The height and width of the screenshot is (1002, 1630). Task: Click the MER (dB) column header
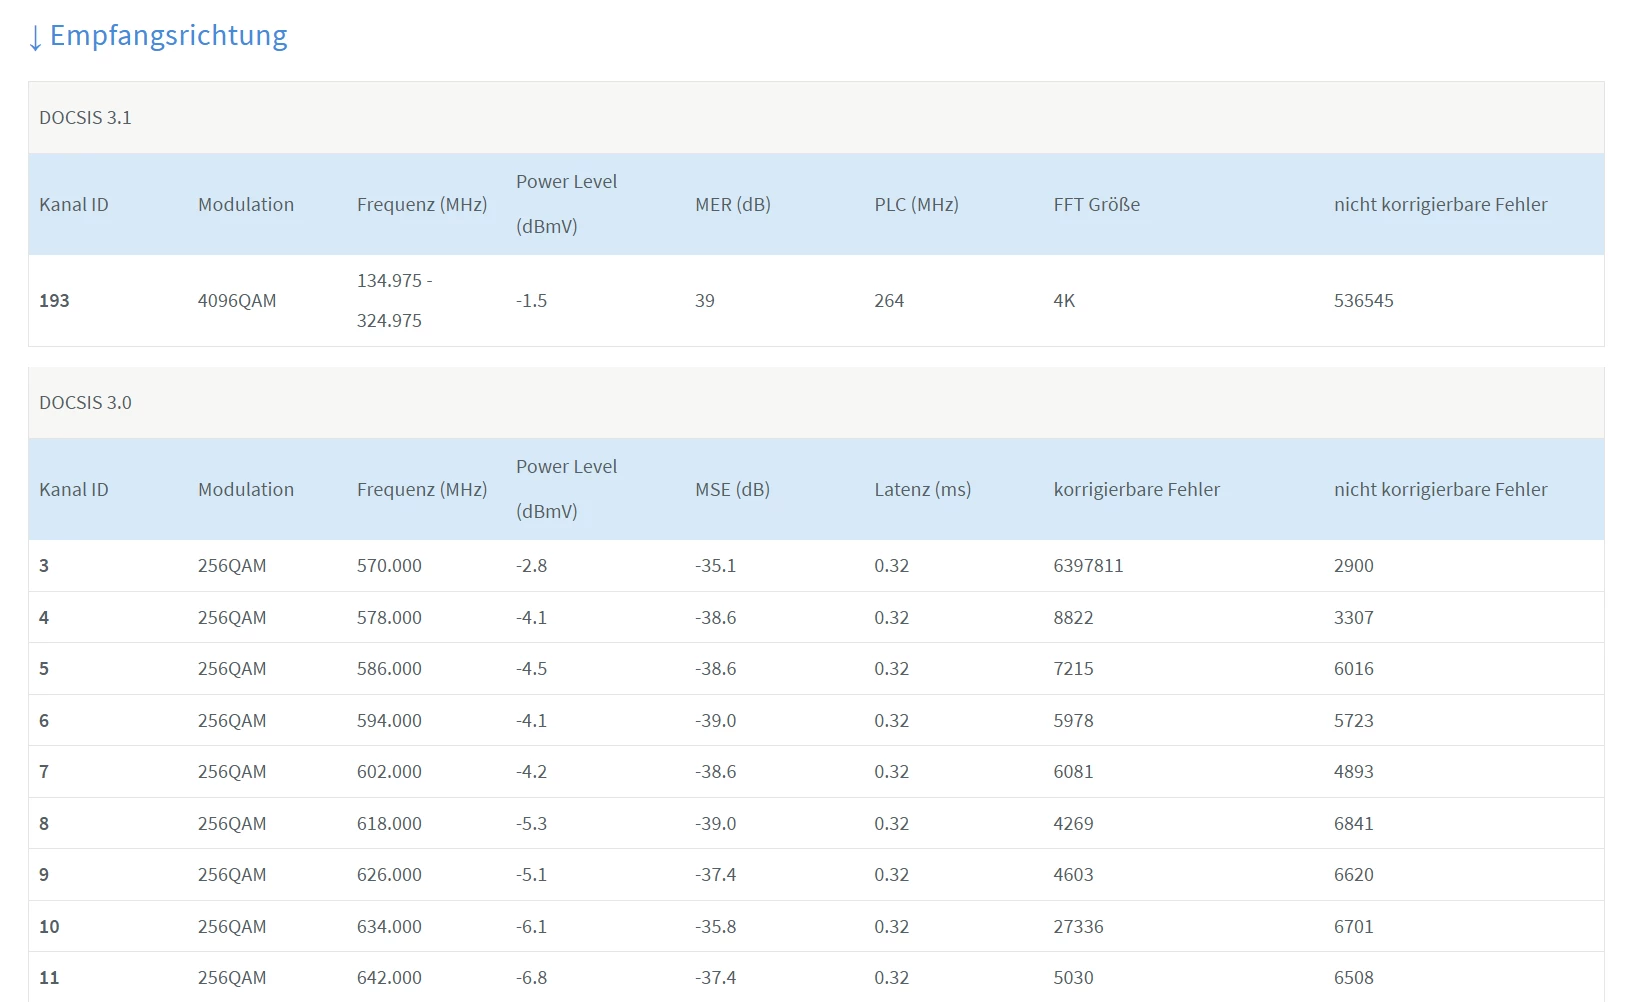point(732,205)
